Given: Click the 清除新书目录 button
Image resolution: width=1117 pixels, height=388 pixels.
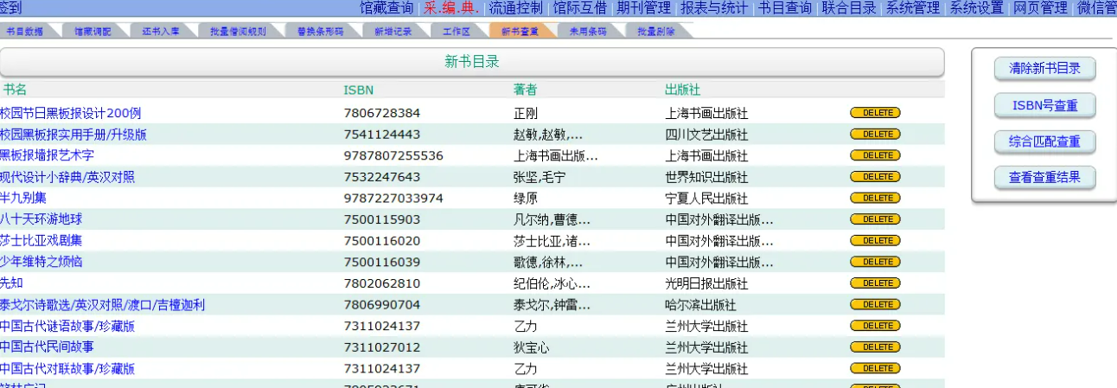Looking at the screenshot, I should pos(1045,68).
